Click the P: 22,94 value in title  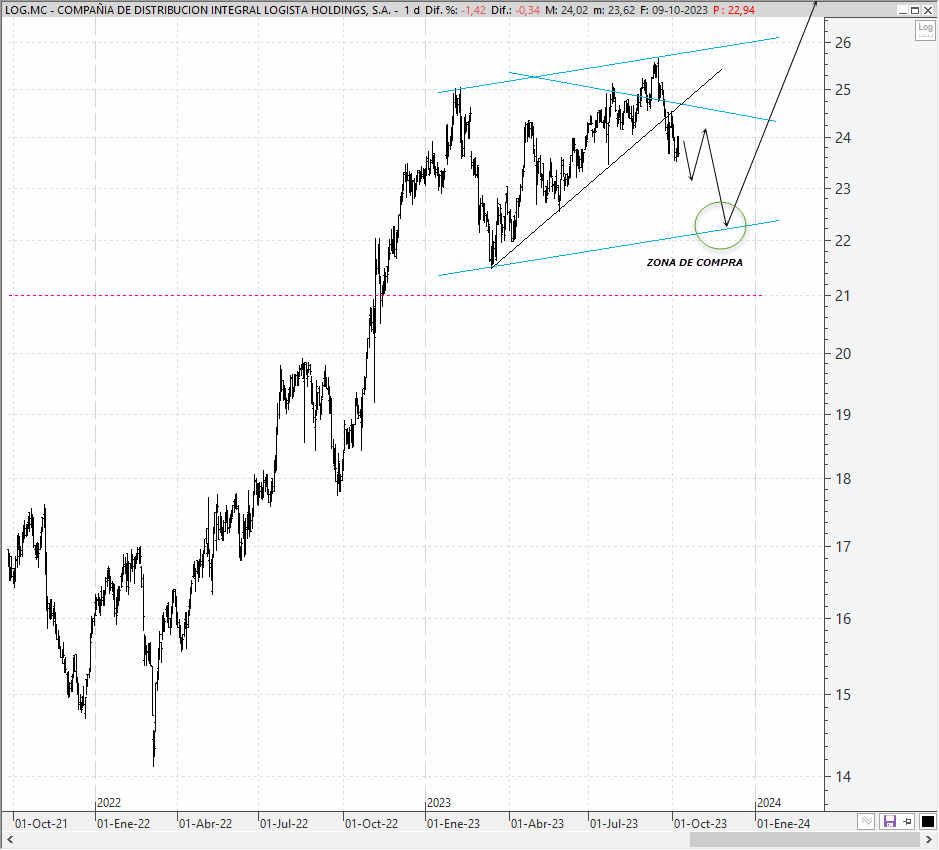pos(734,10)
